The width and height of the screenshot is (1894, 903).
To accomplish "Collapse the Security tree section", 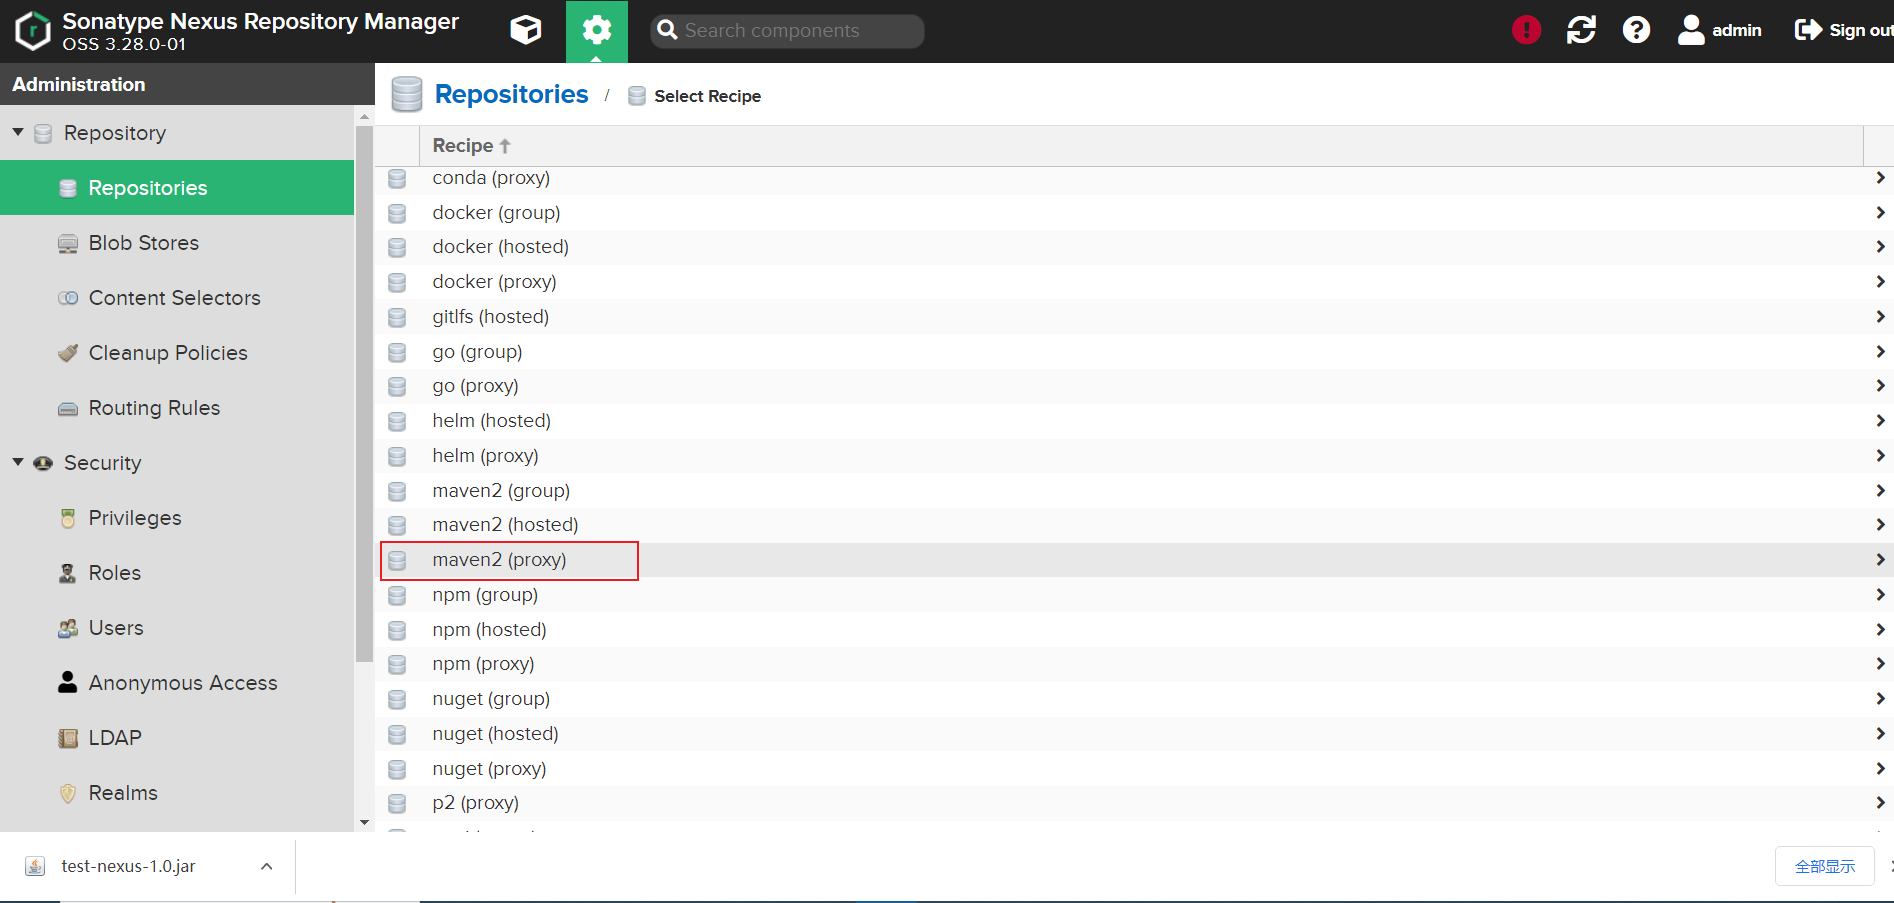I will [x=18, y=462].
